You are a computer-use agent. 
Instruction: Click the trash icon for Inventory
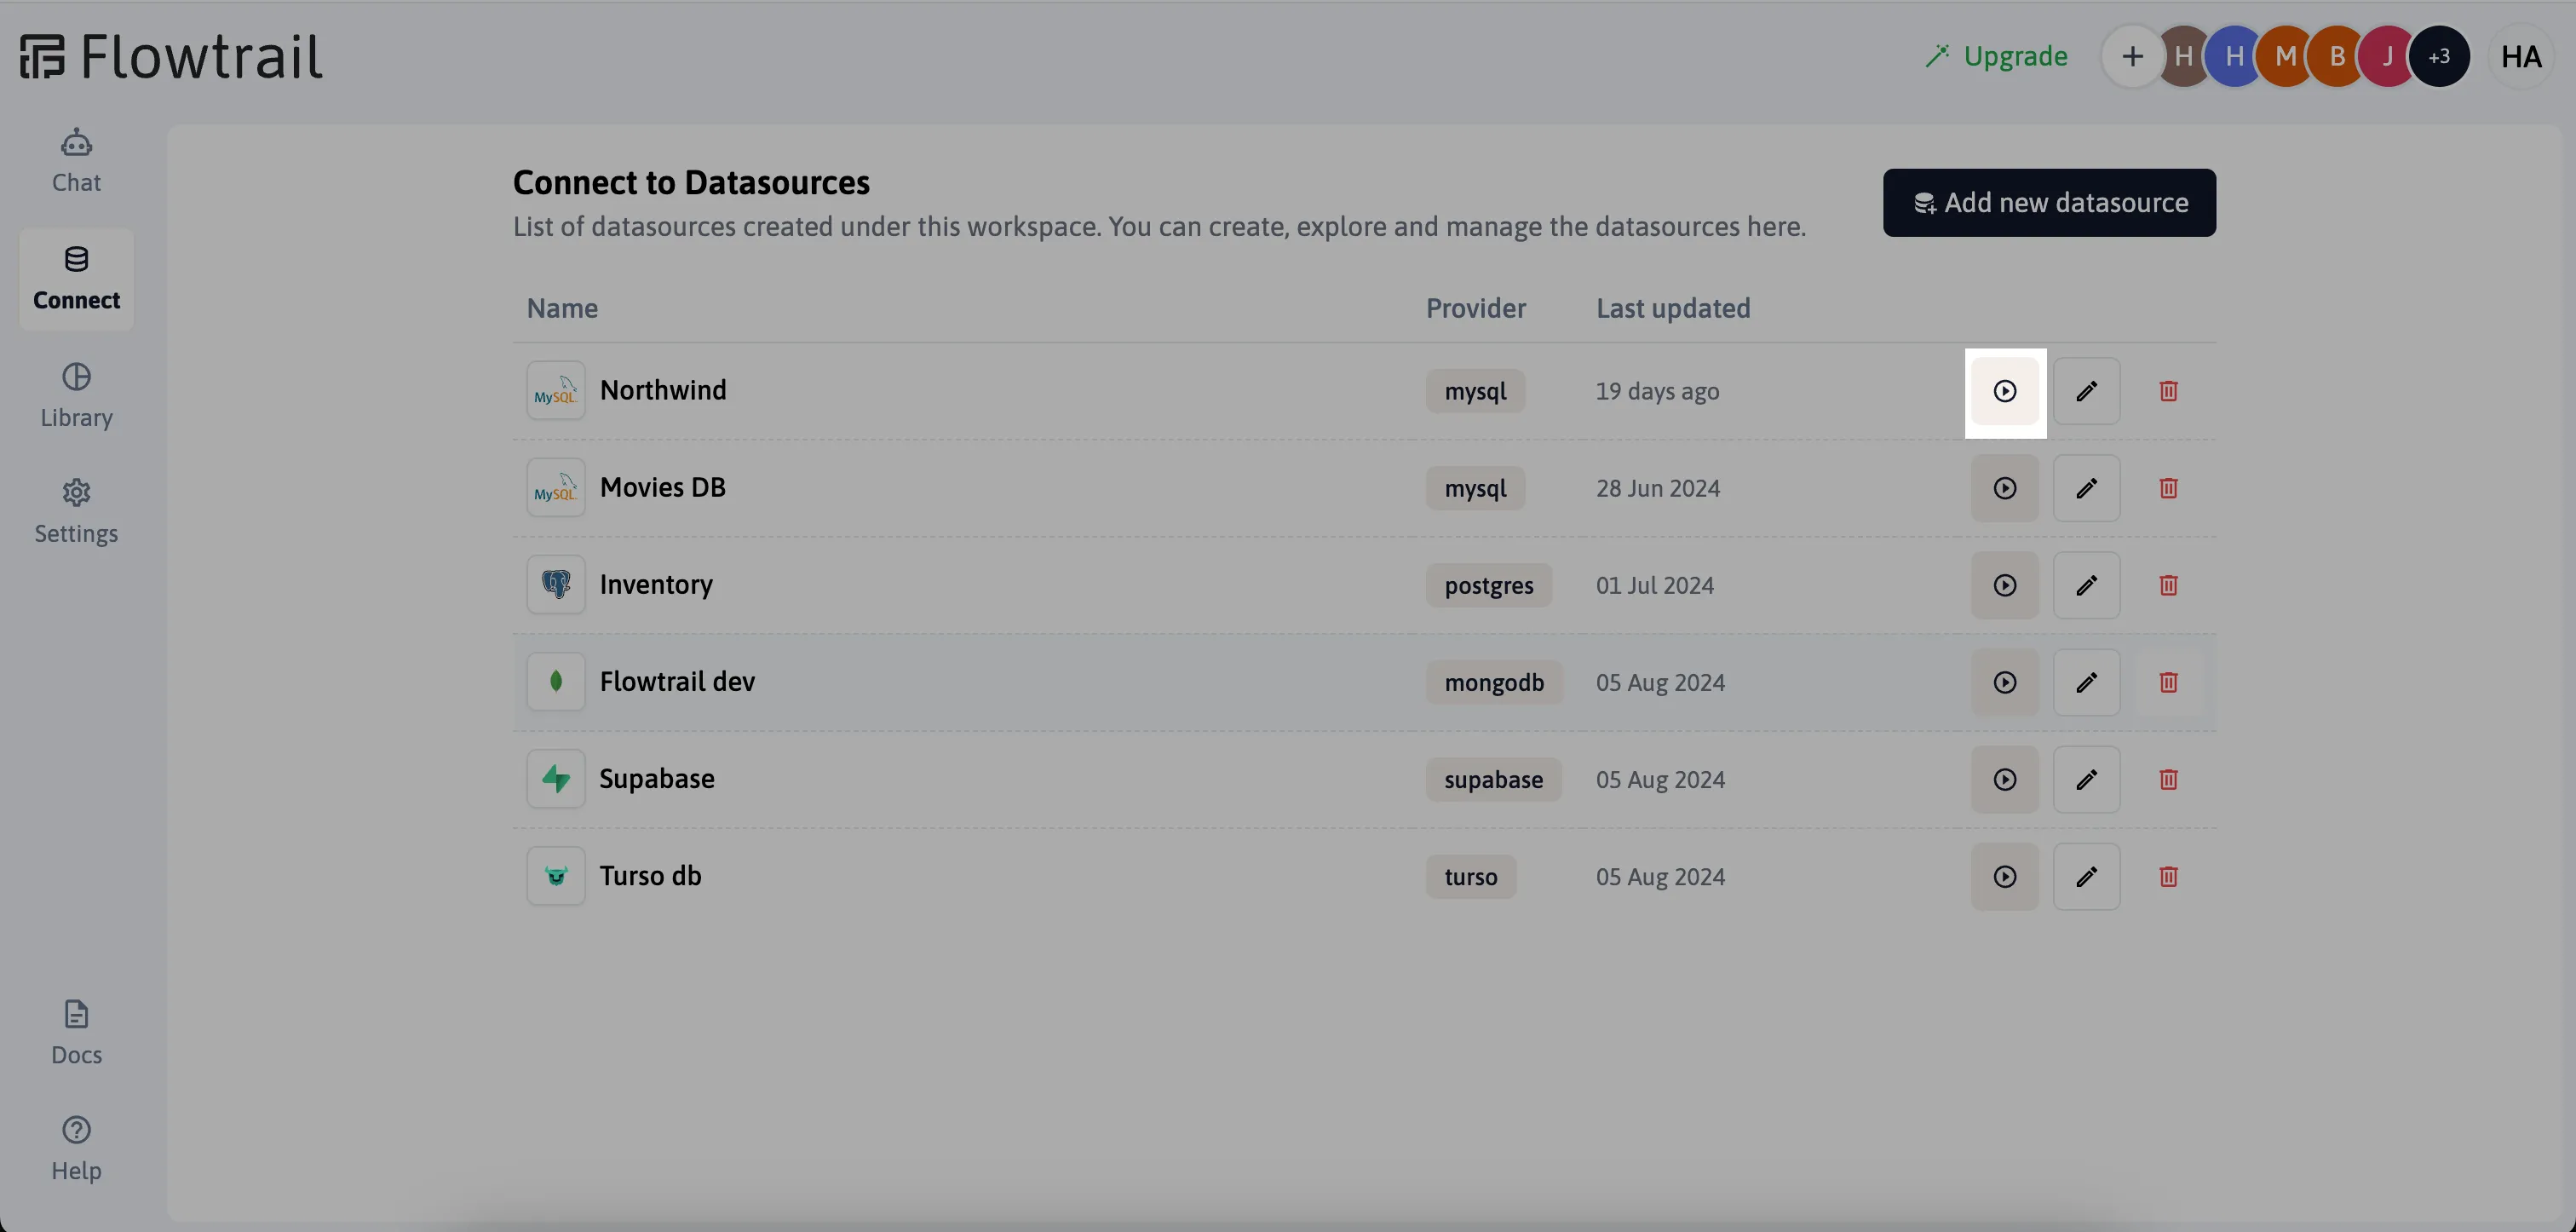[x=2168, y=585]
